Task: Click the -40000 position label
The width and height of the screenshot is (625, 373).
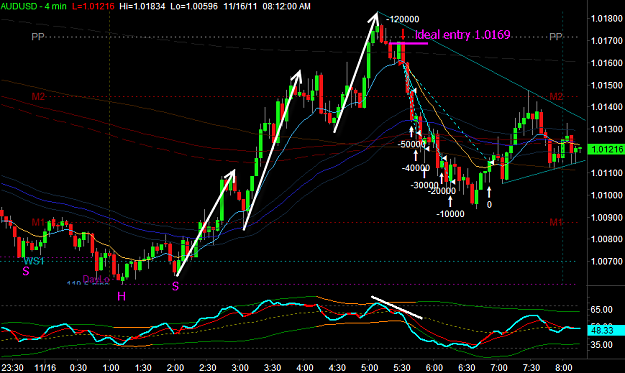Action: [416, 168]
